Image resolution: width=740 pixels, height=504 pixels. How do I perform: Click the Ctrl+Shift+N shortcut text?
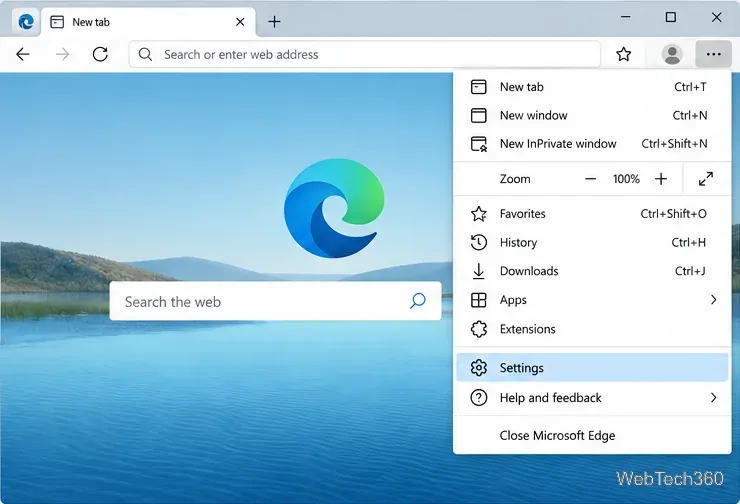coord(674,143)
